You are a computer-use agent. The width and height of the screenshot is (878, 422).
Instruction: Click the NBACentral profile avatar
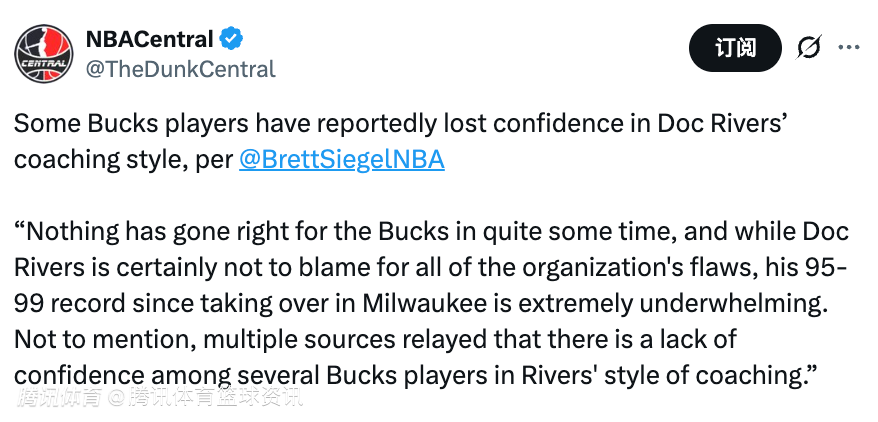(43, 52)
